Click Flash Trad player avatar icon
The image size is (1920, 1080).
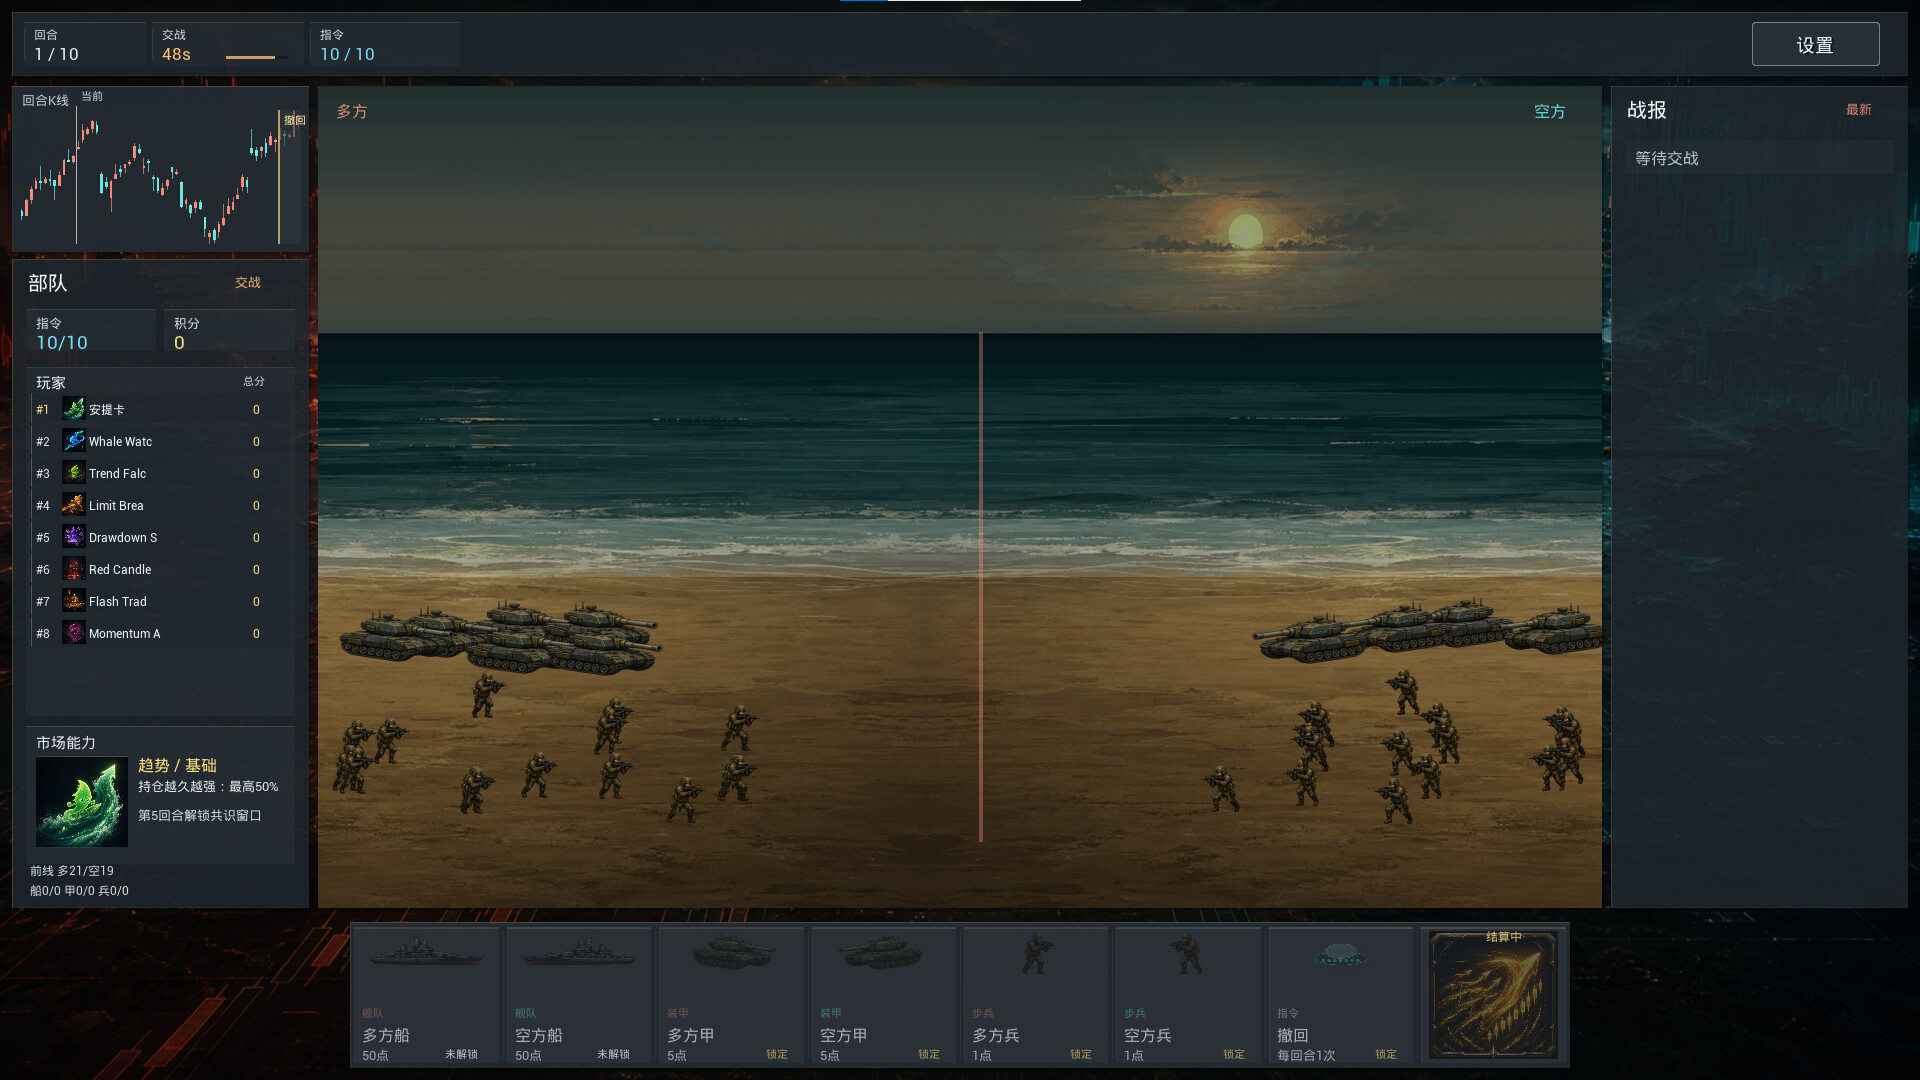74,601
